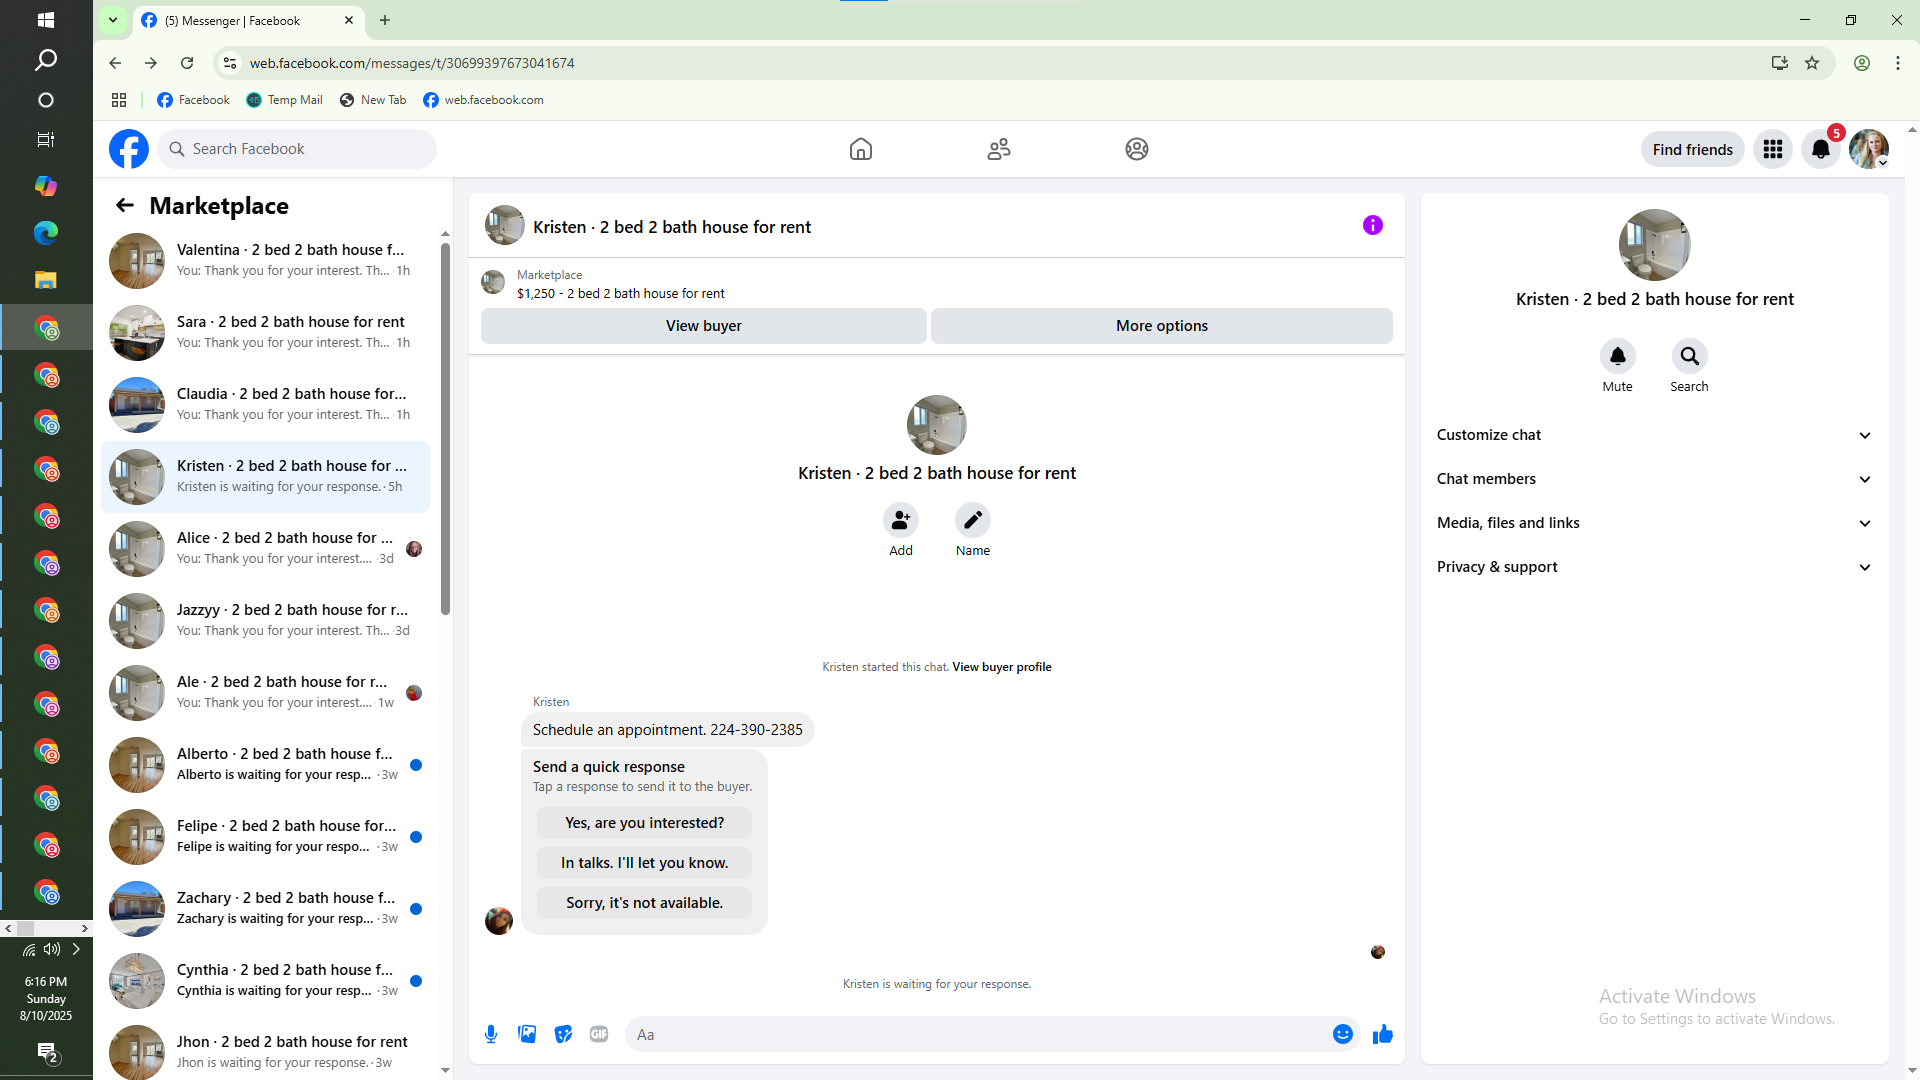Open the Friends tab in the top bar

(998, 149)
